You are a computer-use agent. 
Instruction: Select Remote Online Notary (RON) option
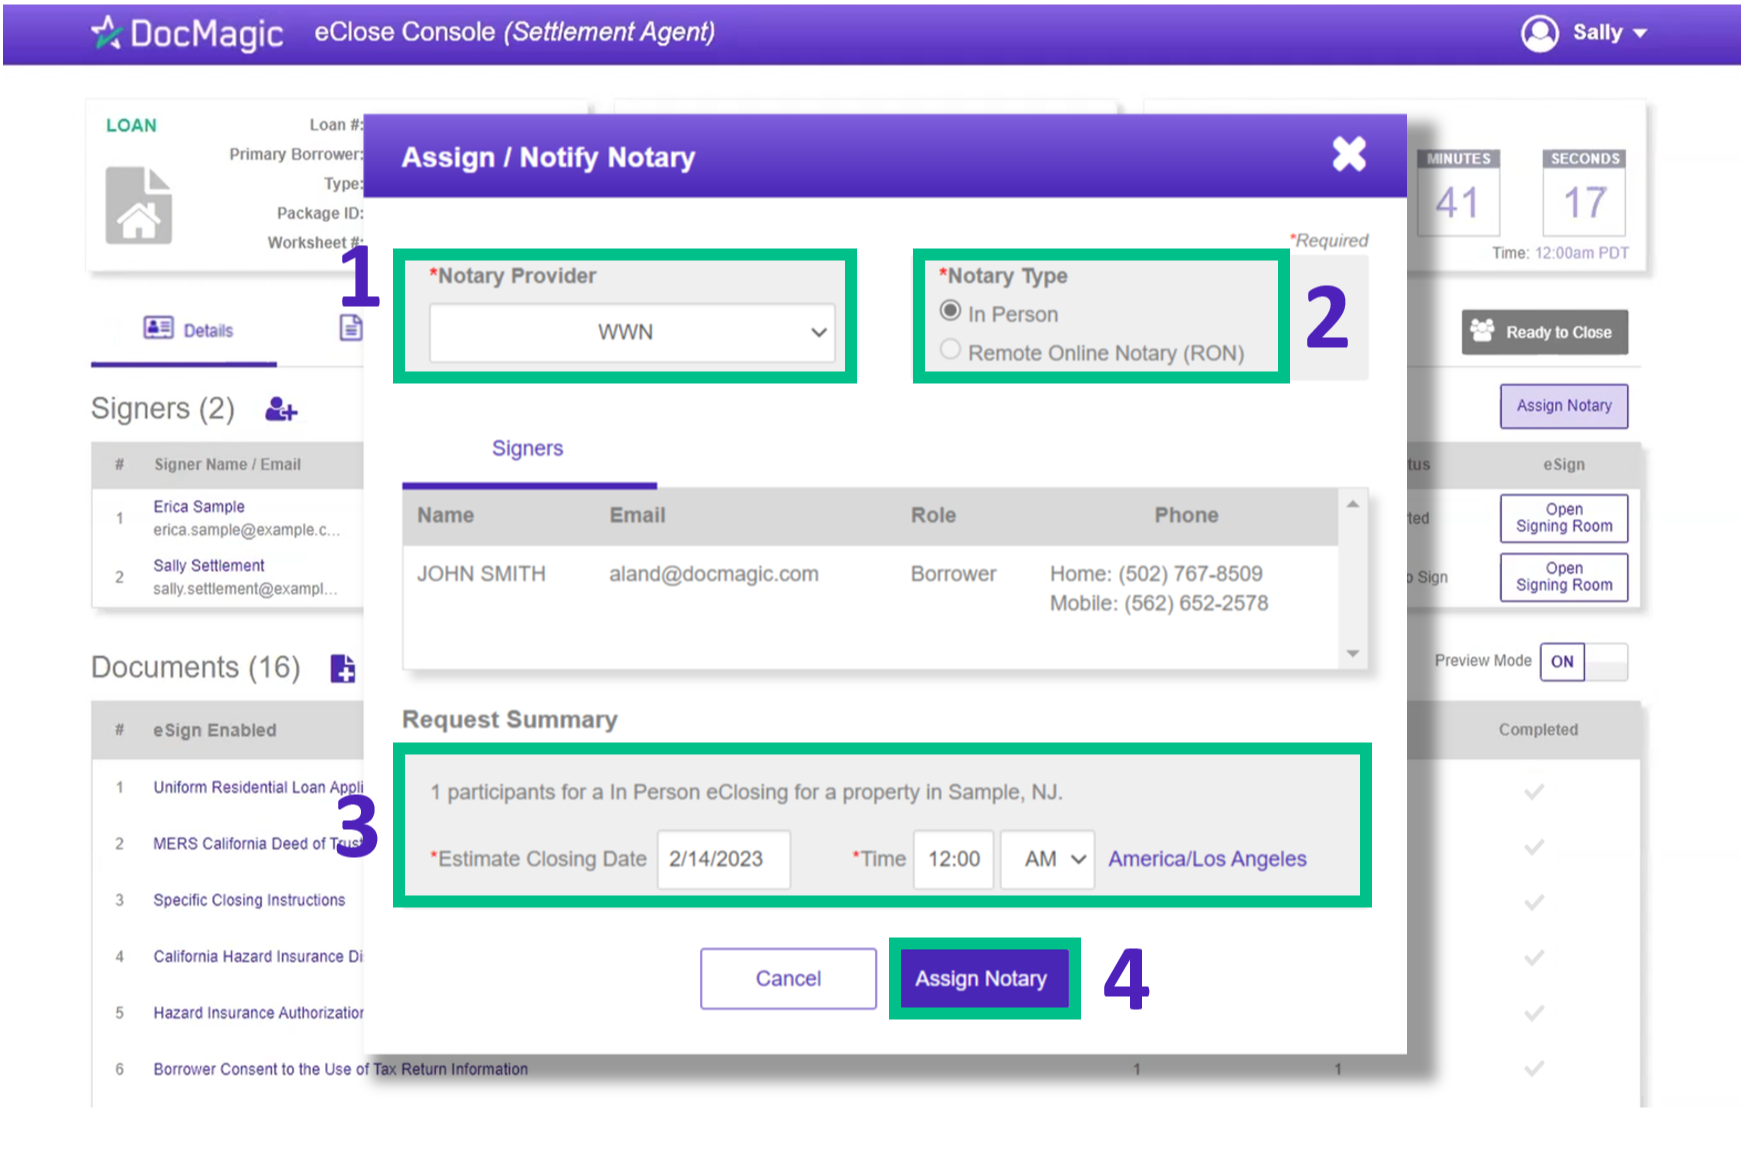point(950,350)
